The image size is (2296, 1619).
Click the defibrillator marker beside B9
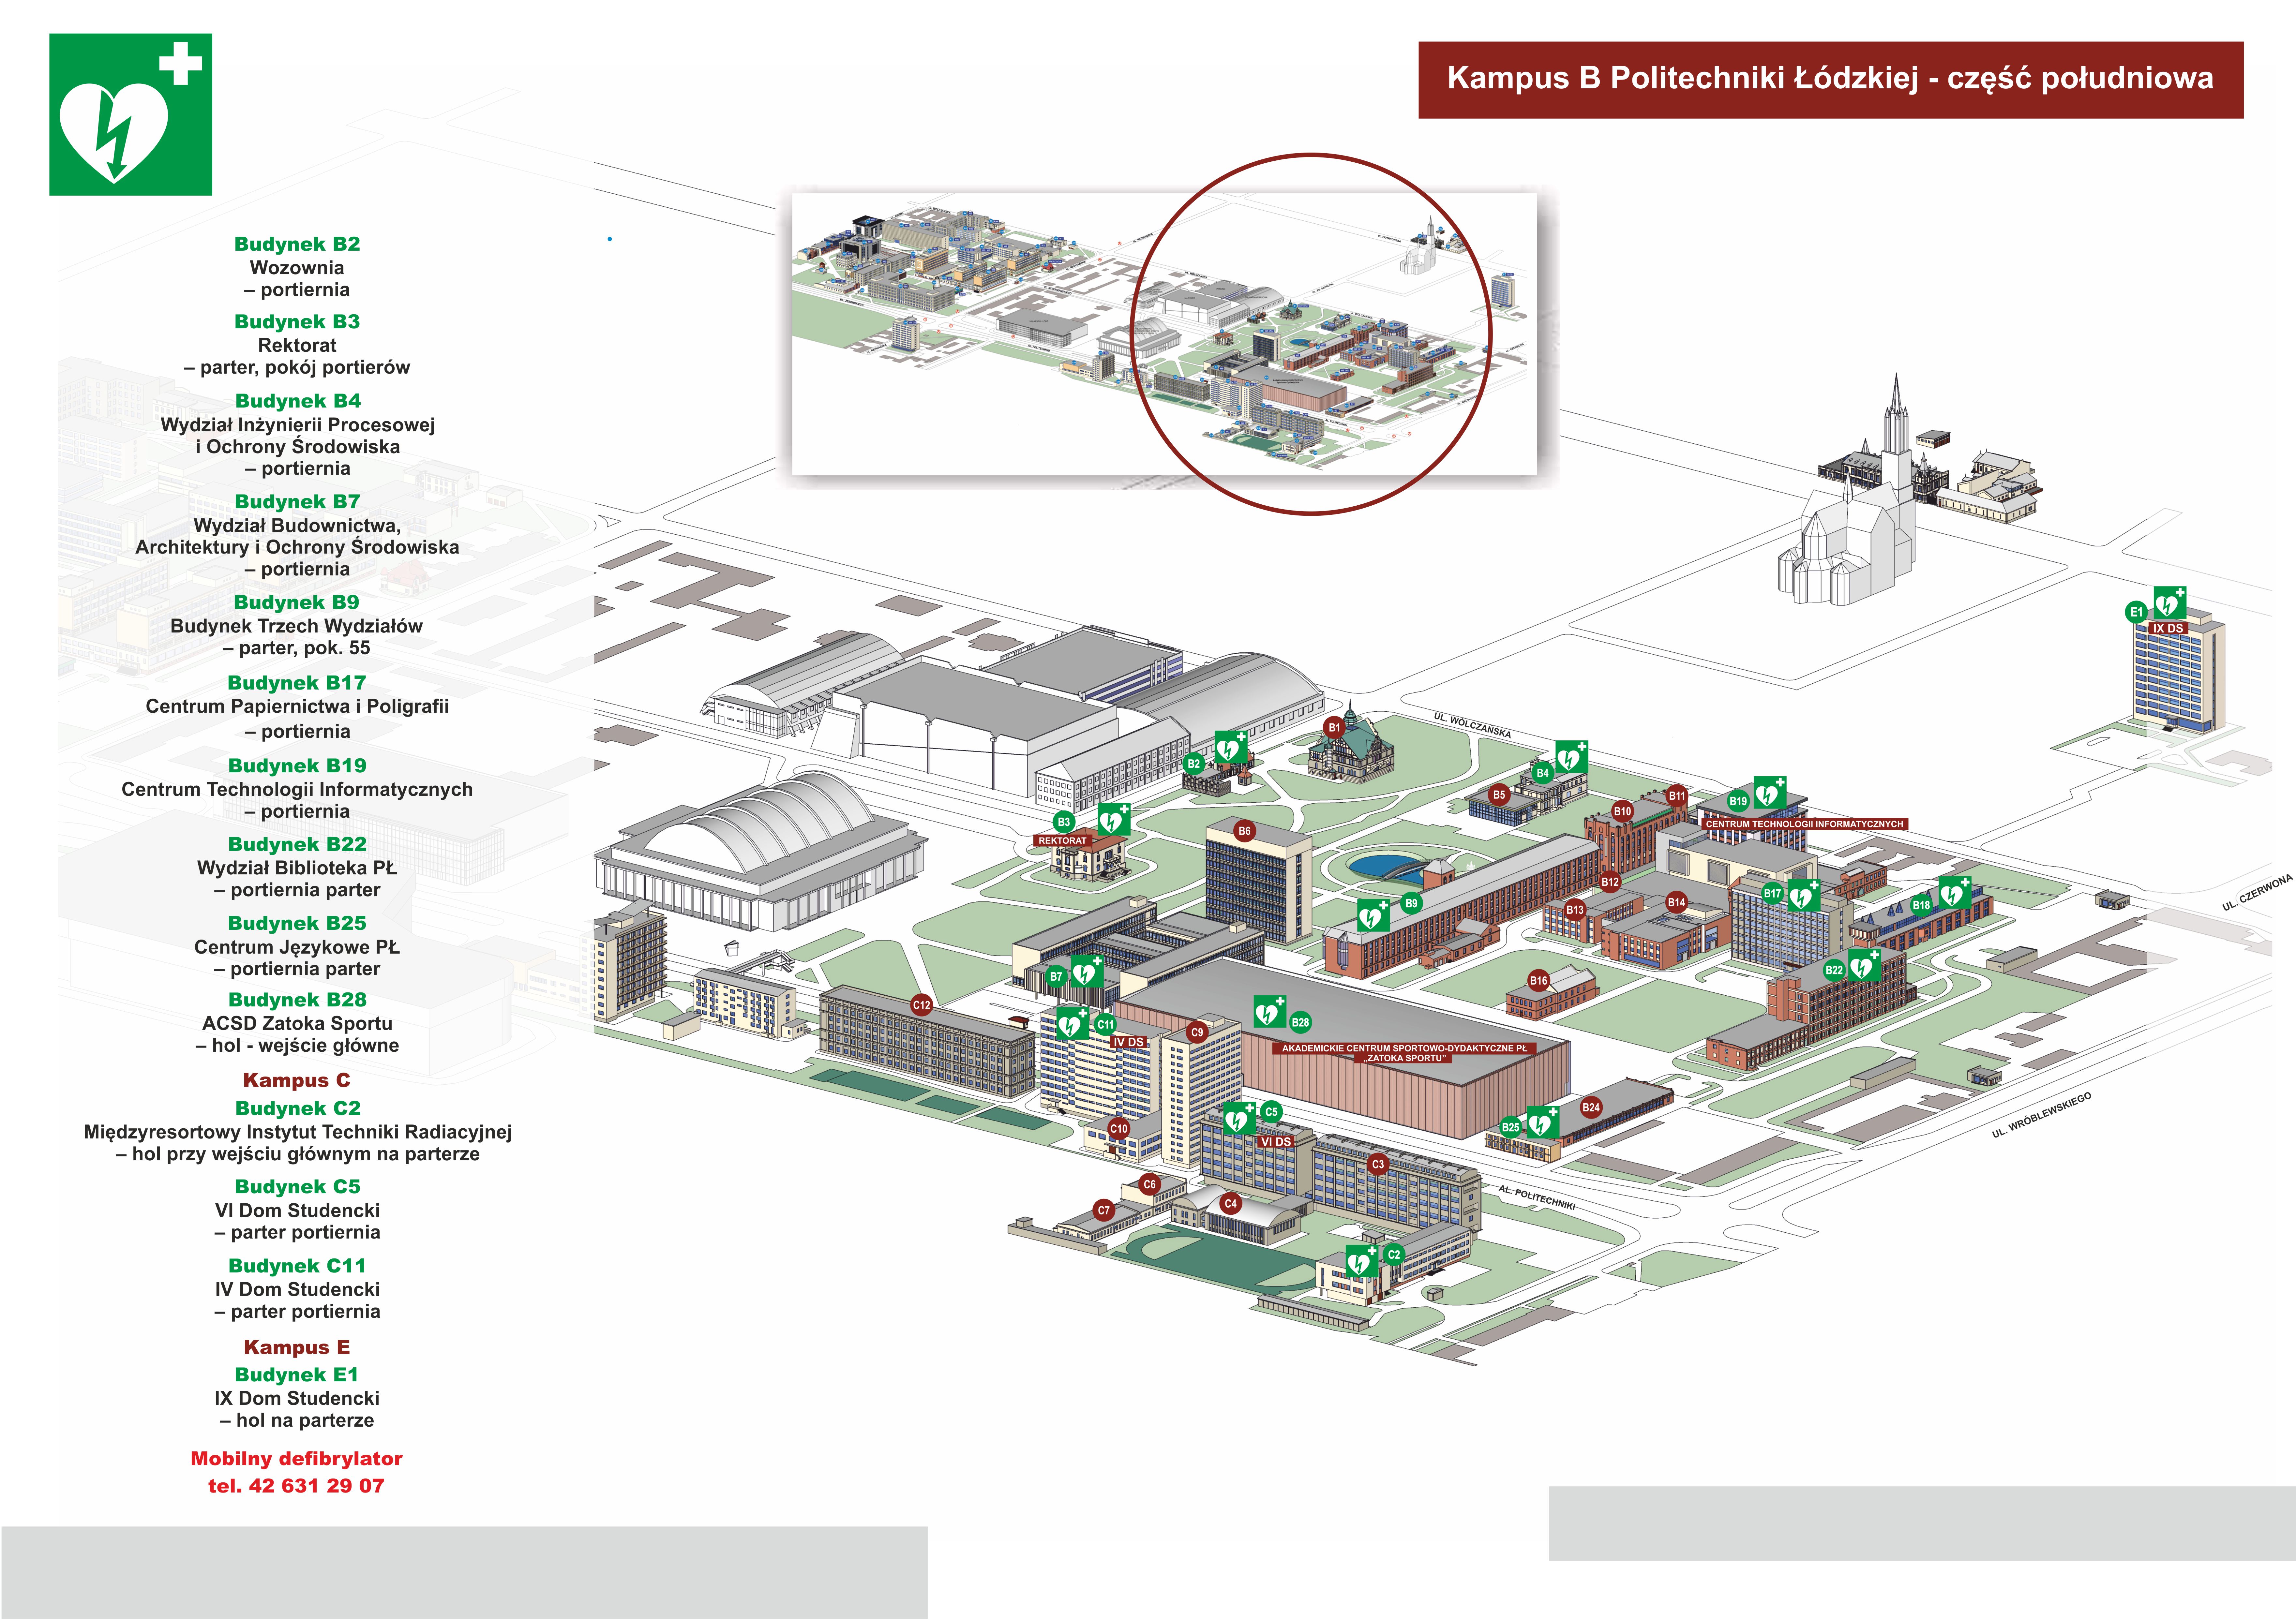pos(1373,914)
